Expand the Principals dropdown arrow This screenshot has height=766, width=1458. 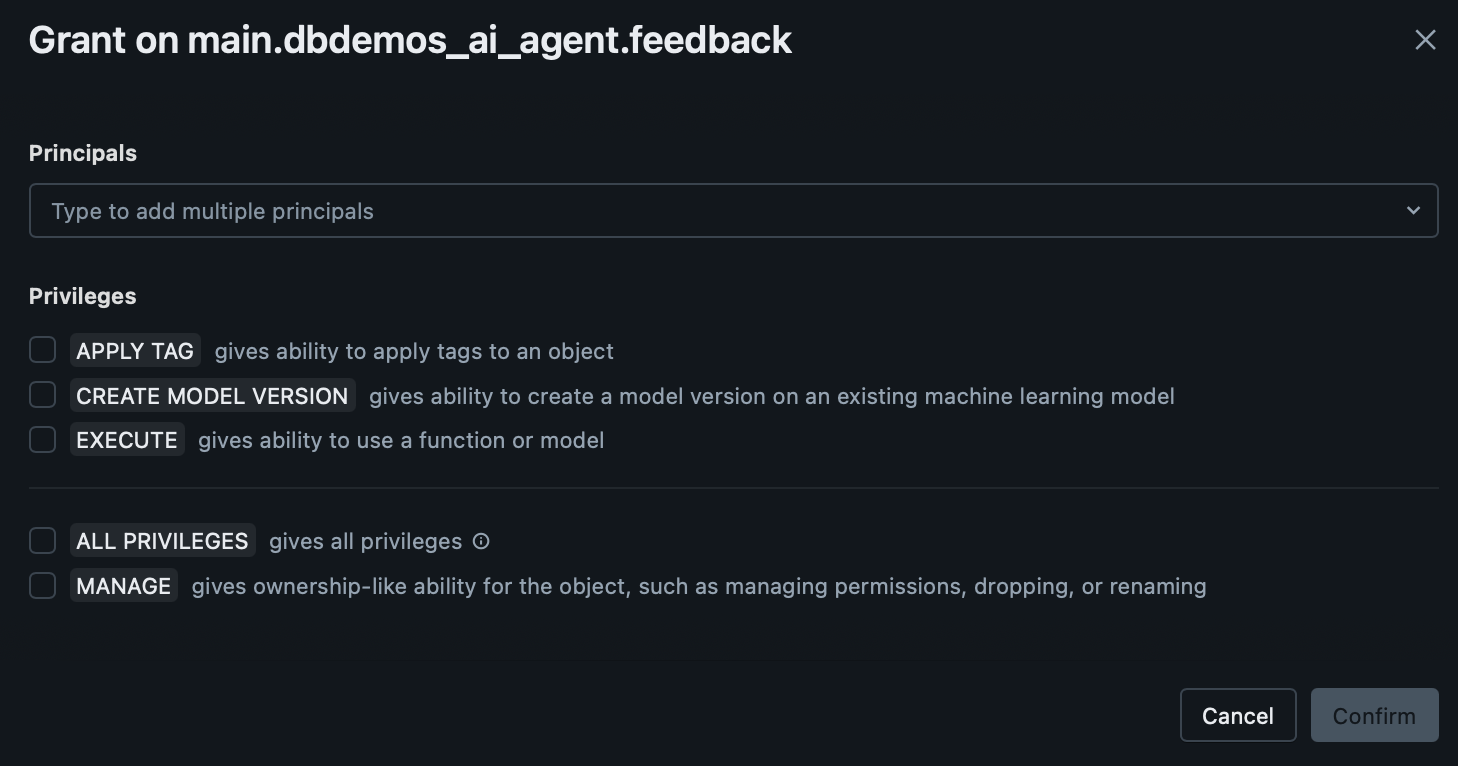tap(1413, 211)
